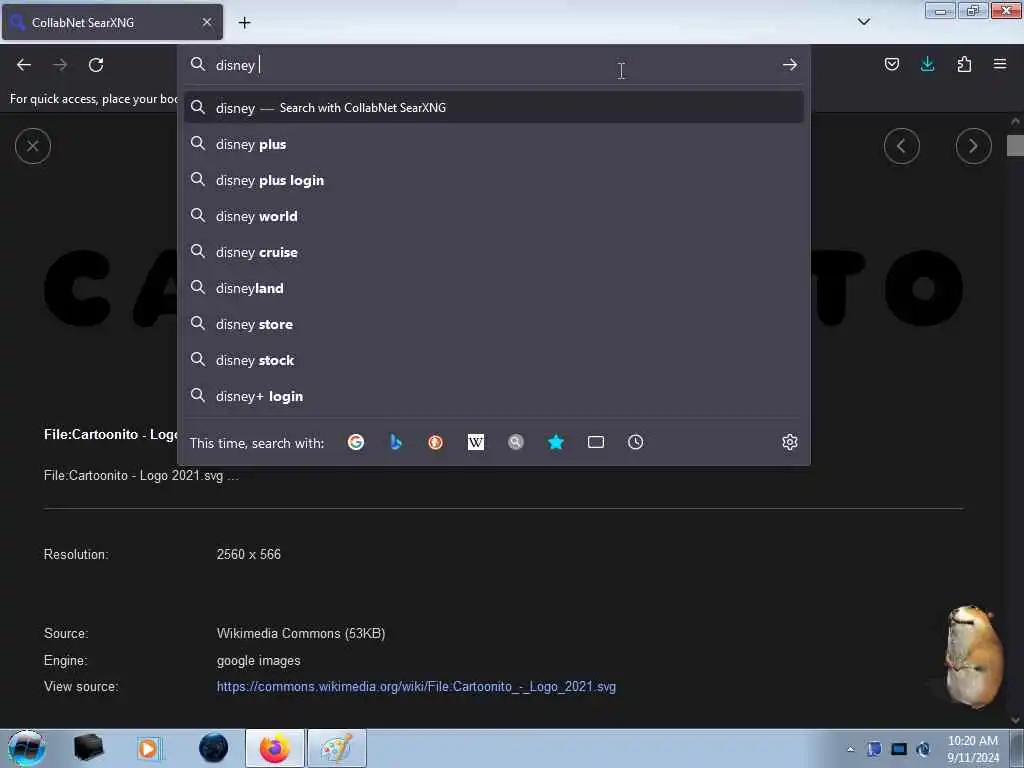Pick the 'disneyland' suggestion
This screenshot has height=768, width=1024.
pos(494,288)
